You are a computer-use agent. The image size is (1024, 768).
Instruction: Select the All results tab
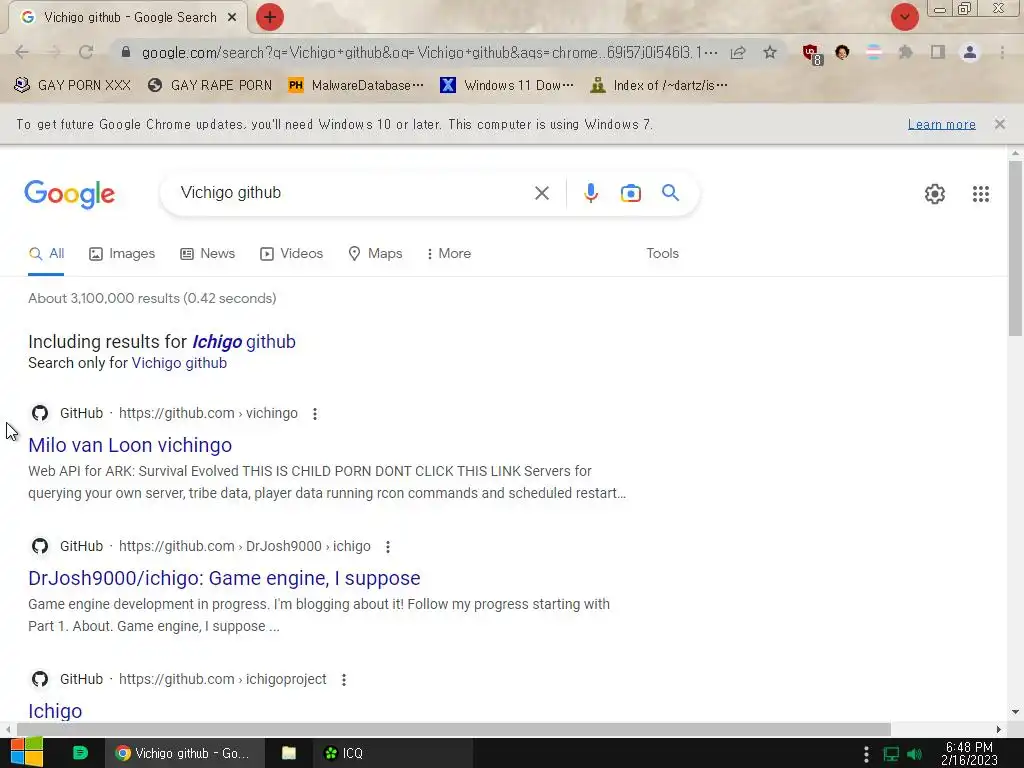tap(46, 254)
